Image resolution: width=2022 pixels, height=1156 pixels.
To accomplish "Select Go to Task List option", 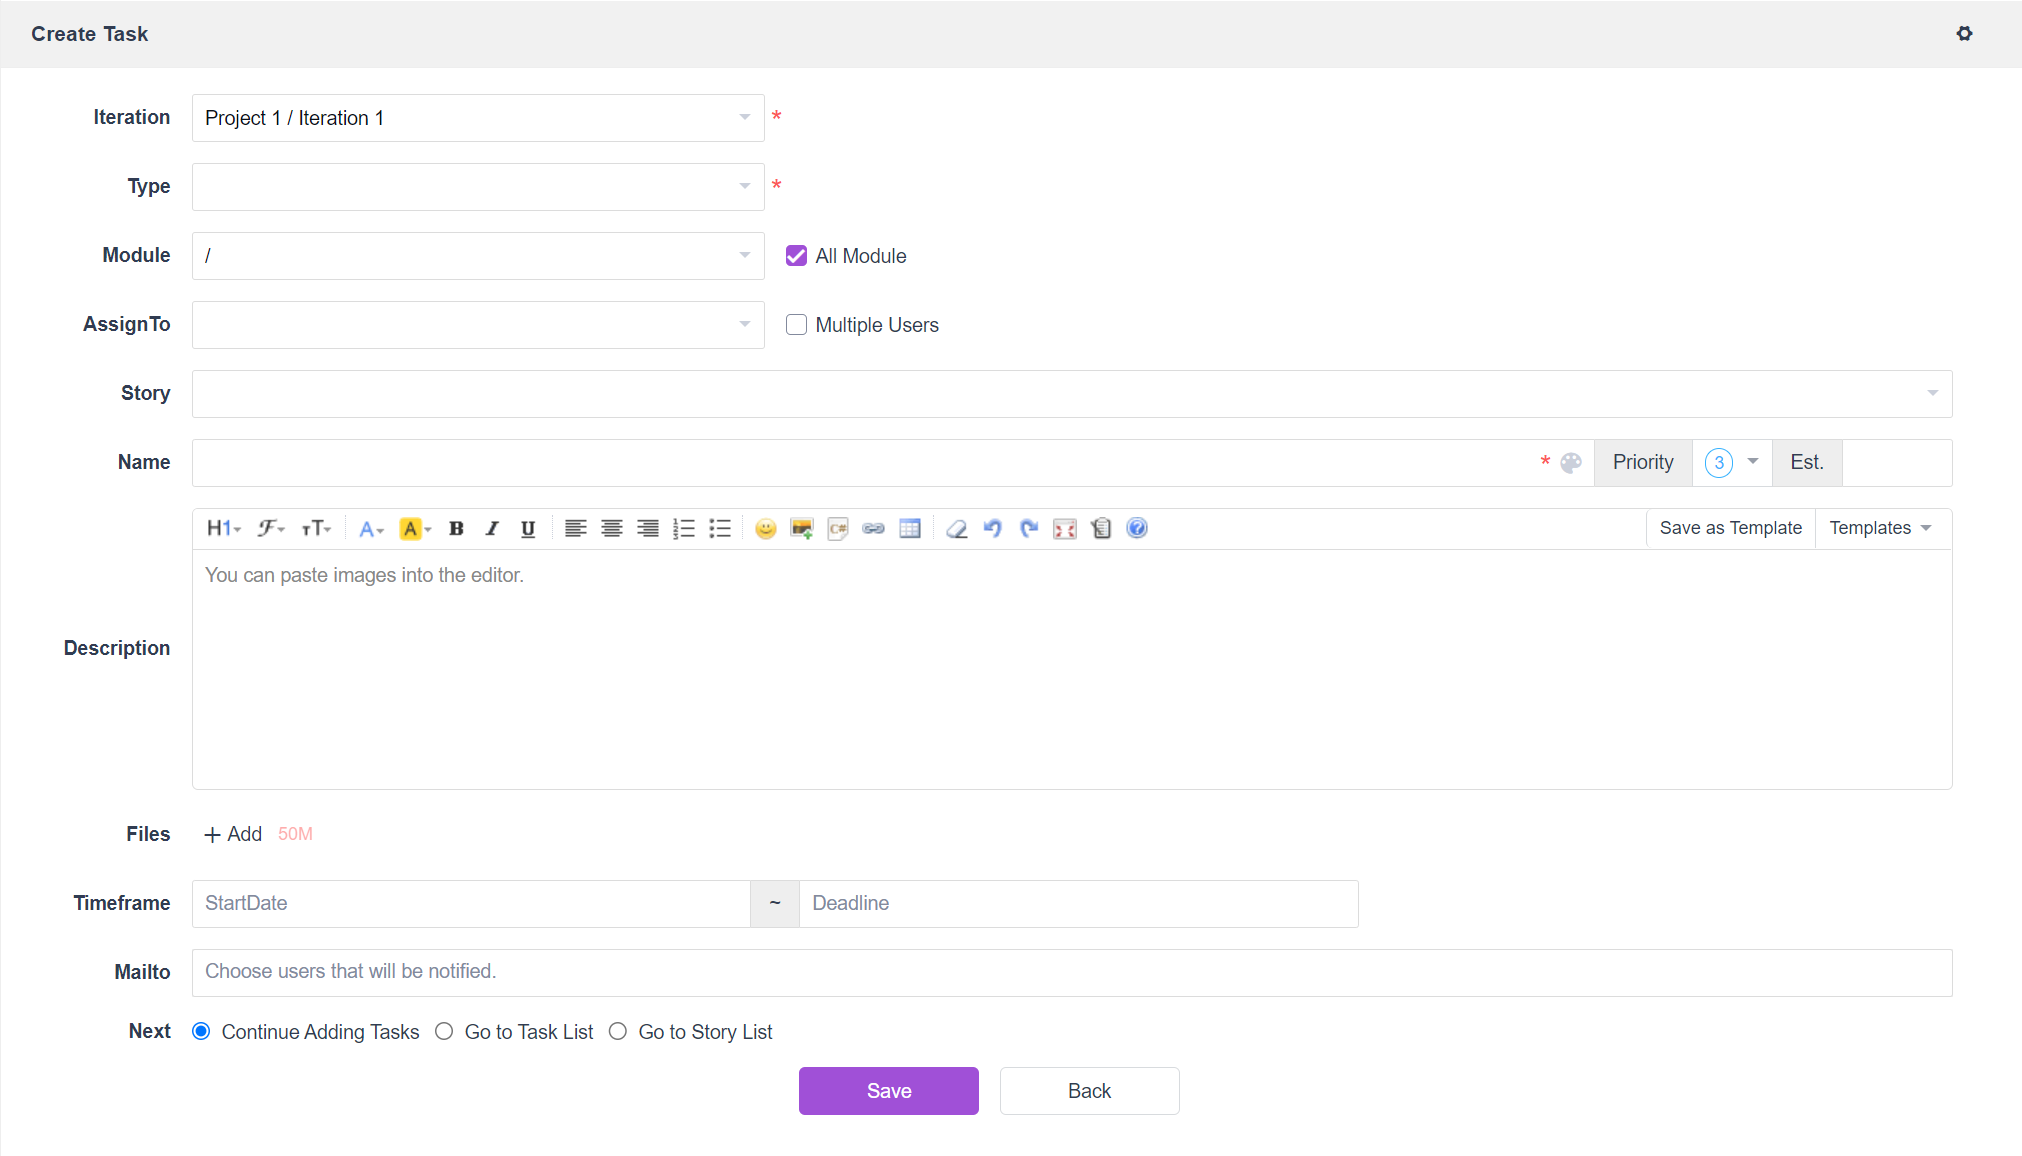I will 444,1032.
